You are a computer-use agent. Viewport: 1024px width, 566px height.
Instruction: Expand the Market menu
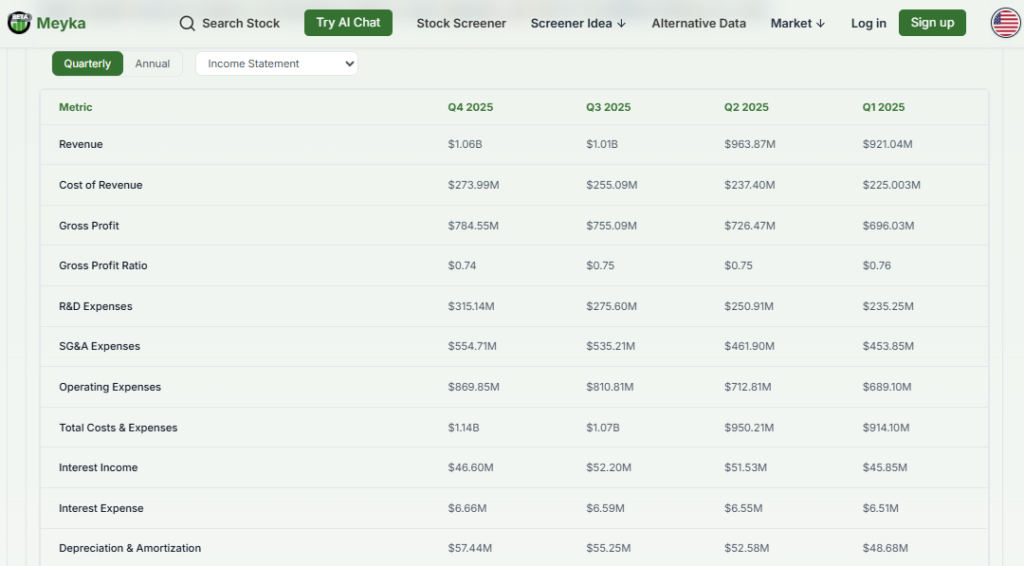(x=797, y=23)
